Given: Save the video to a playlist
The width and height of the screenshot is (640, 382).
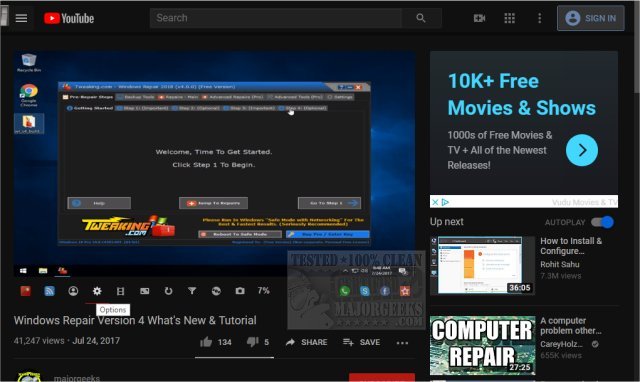Looking at the screenshot, I should 361,342.
